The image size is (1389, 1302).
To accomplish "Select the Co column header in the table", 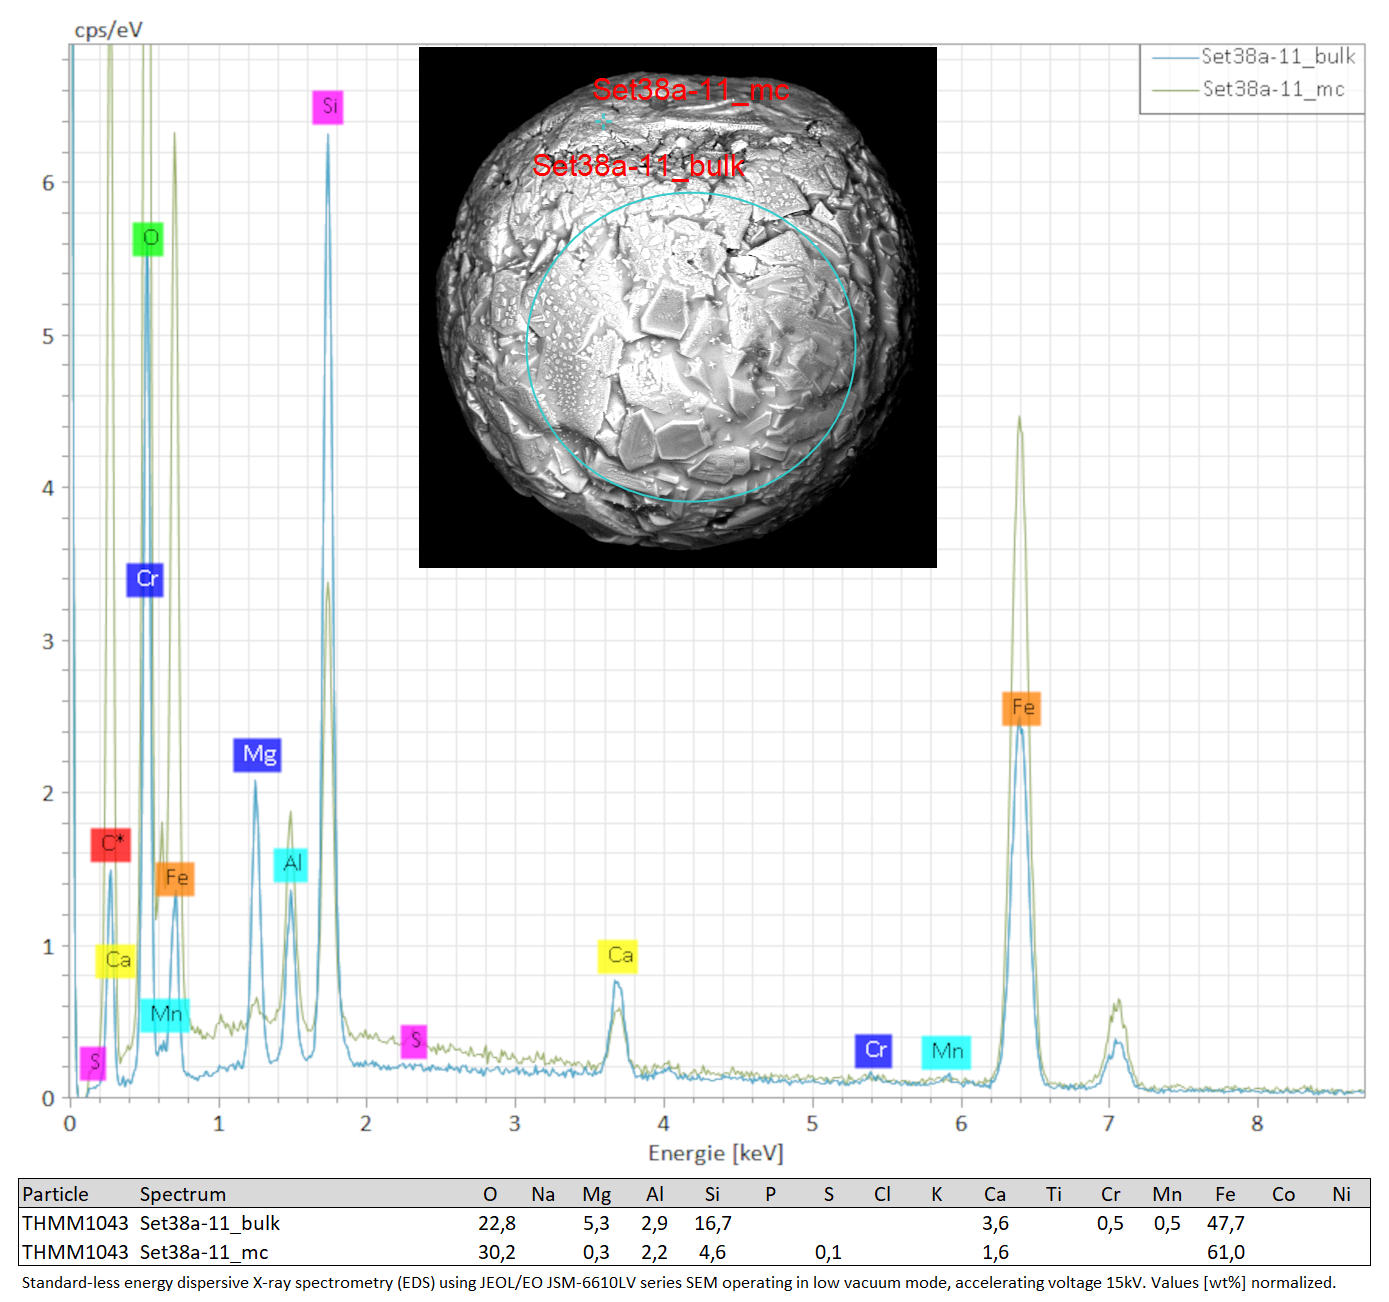I will click(1283, 1194).
